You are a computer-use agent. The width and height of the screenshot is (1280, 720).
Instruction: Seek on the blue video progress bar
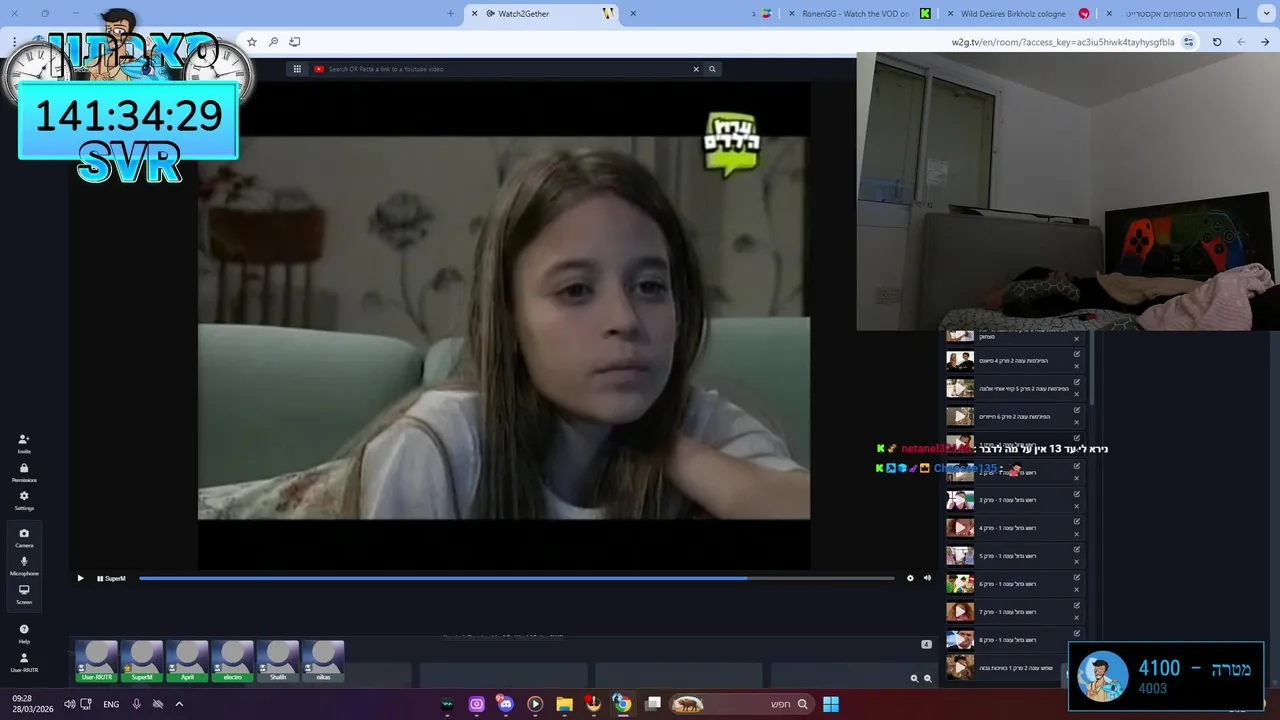(x=516, y=578)
